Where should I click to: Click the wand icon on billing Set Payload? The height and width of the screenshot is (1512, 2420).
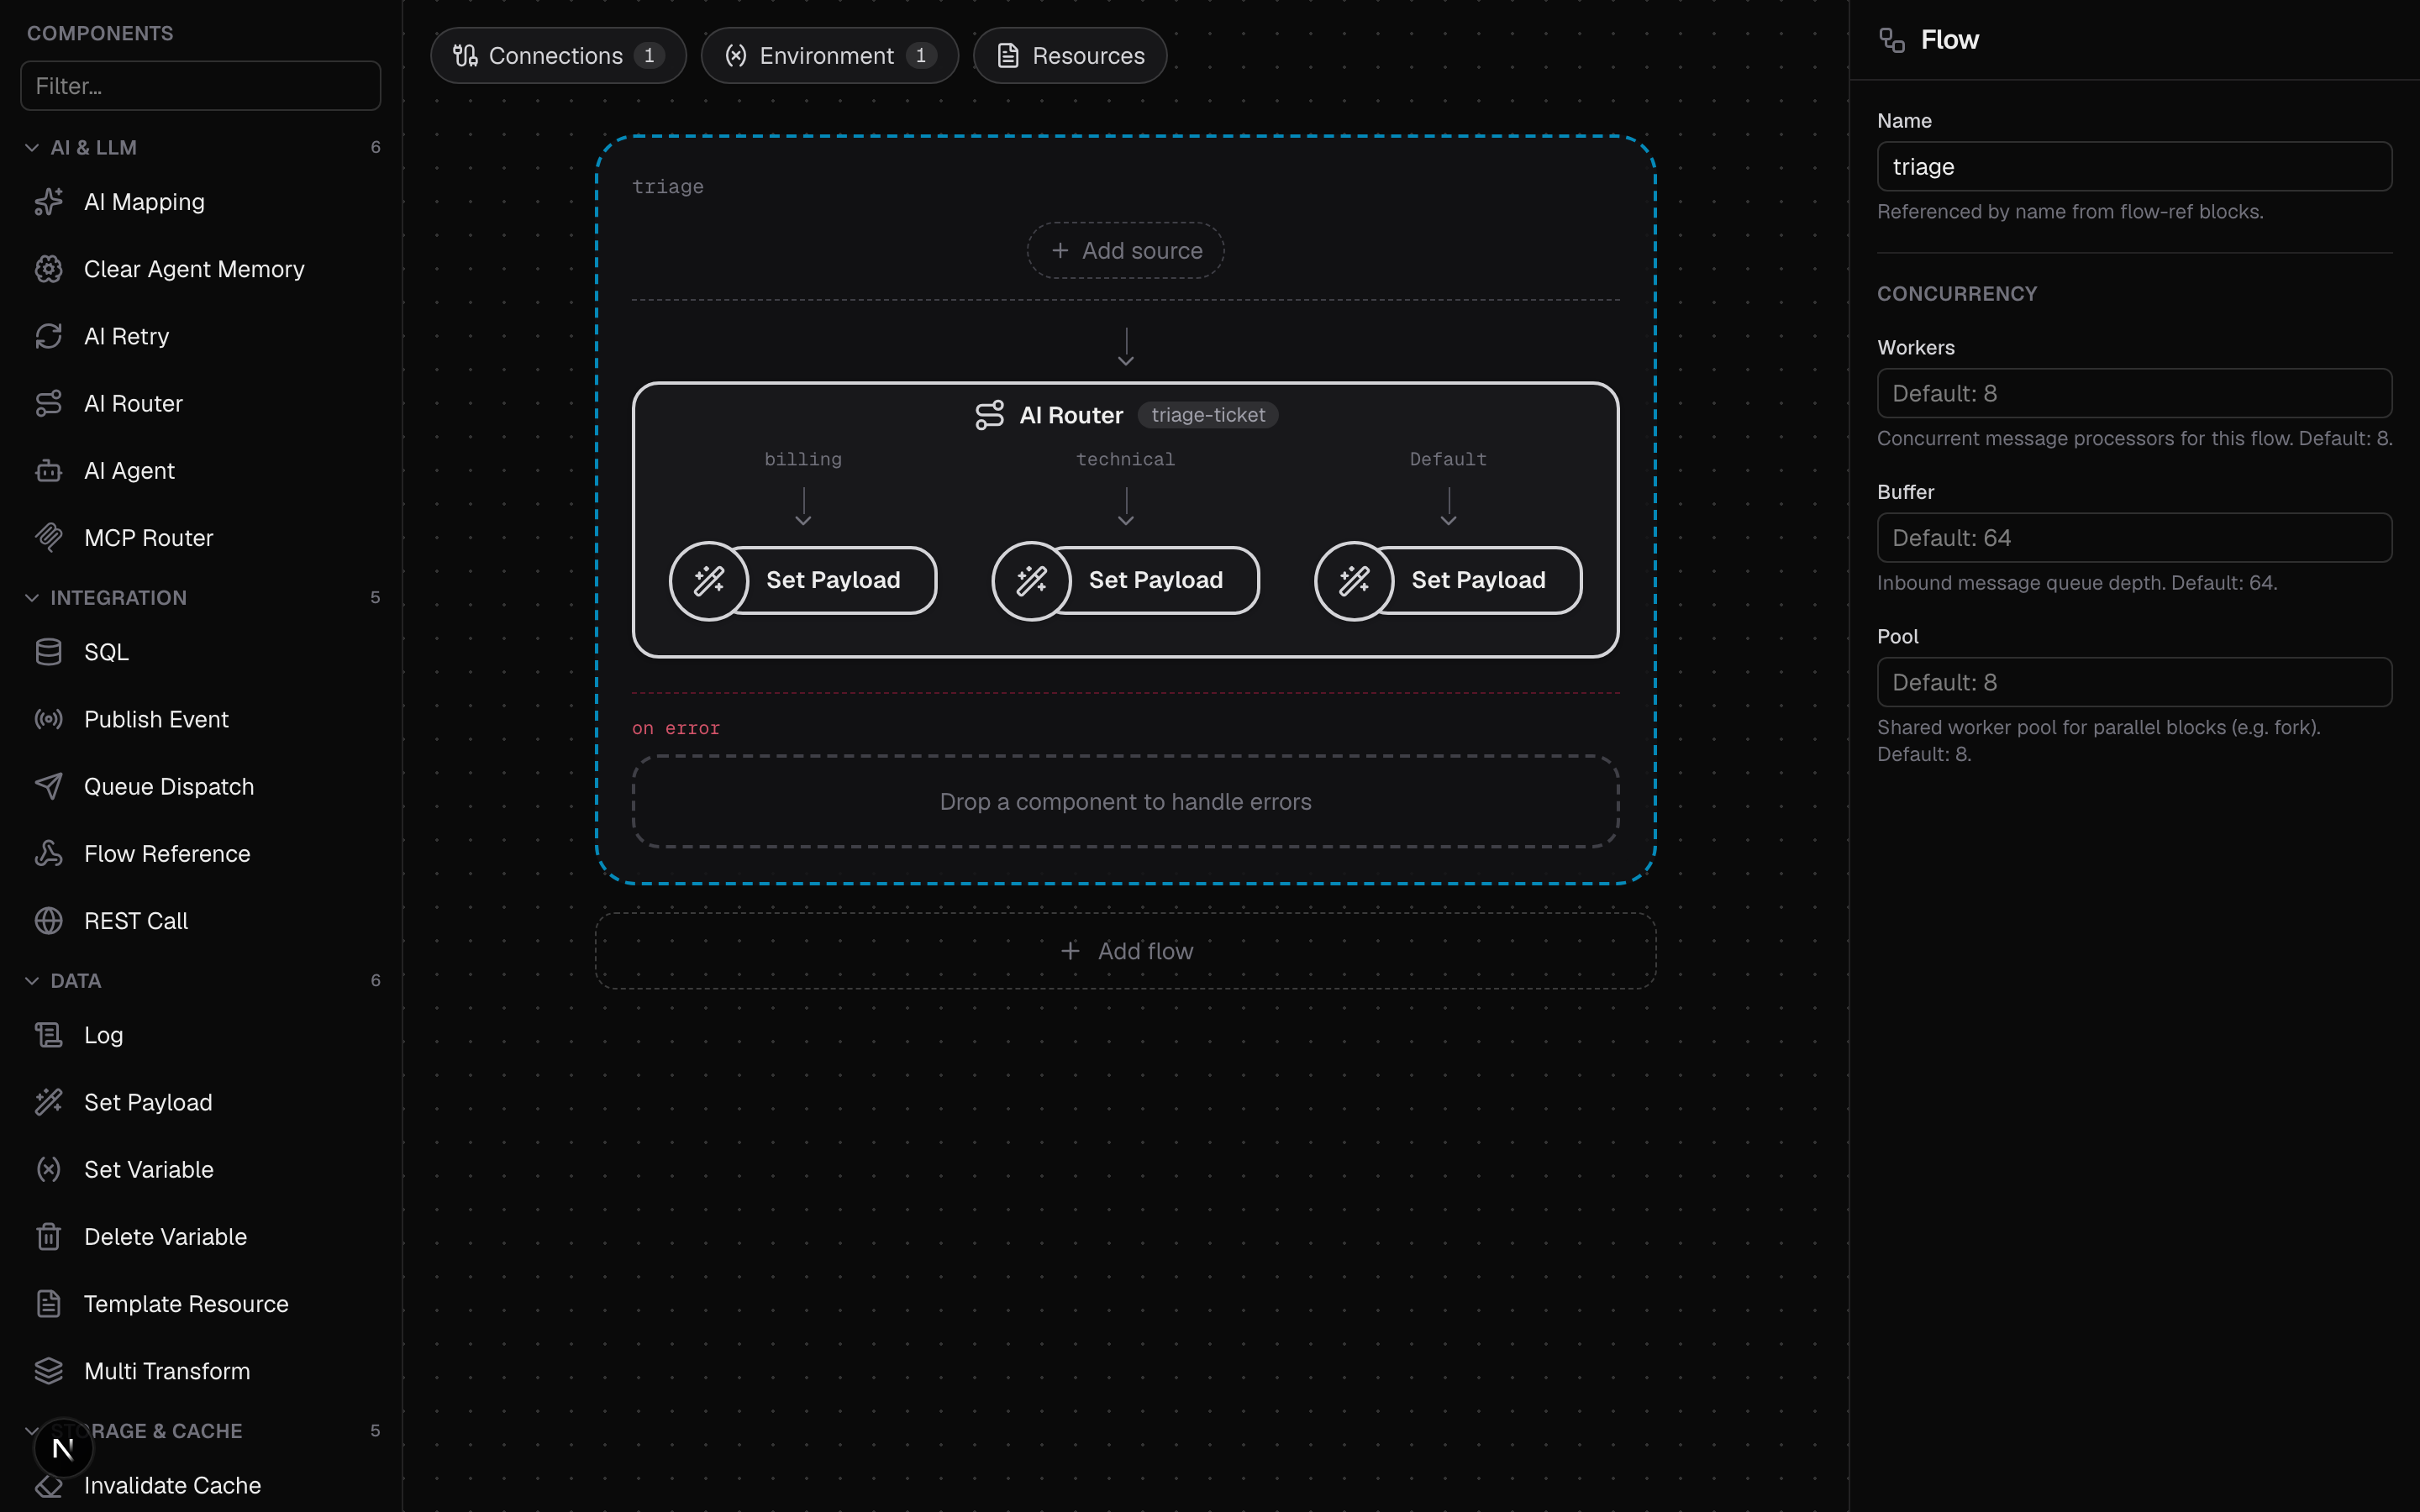[709, 580]
